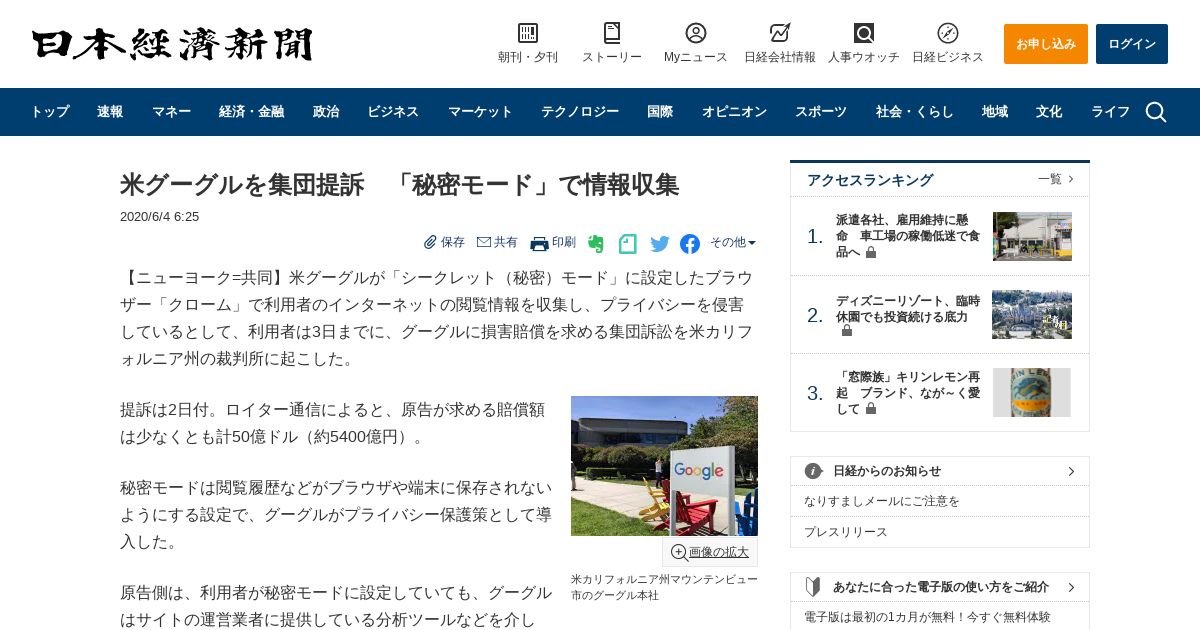Click the 保存 paperclip icon
The width and height of the screenshot is (1200, 630).
pos(430,242)
